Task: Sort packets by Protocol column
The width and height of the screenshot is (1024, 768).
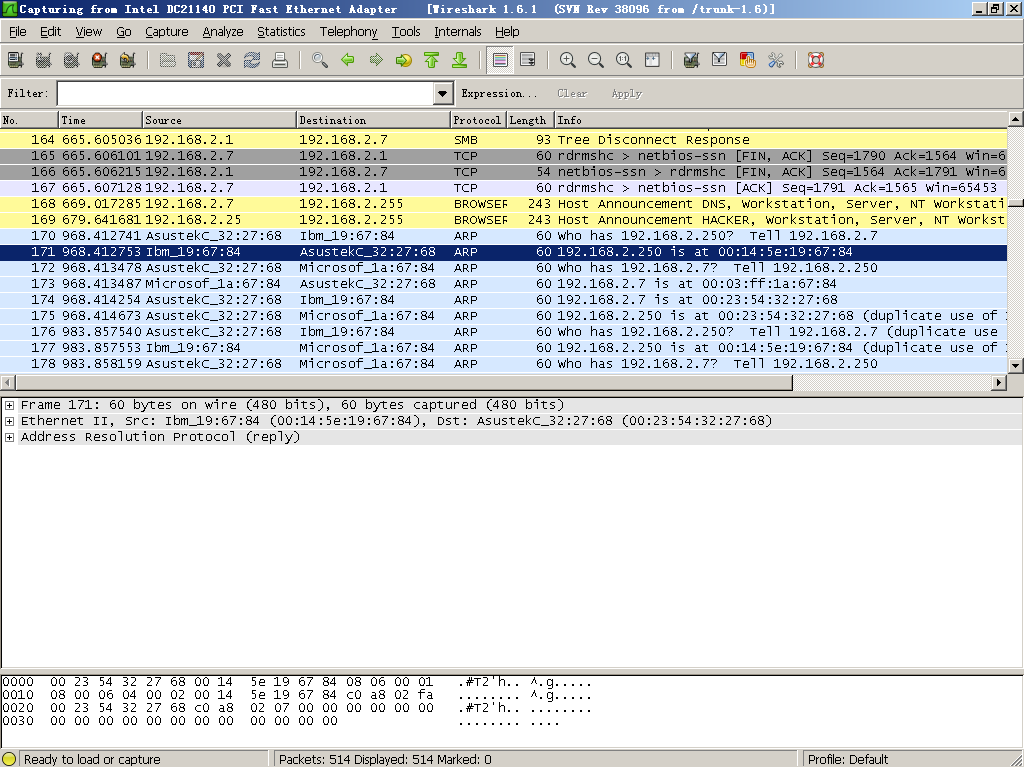Action: (x=478, y=120)
